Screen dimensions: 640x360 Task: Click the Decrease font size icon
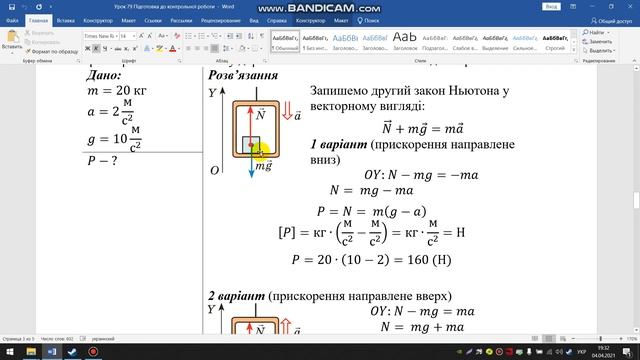(x=150, y=36)
